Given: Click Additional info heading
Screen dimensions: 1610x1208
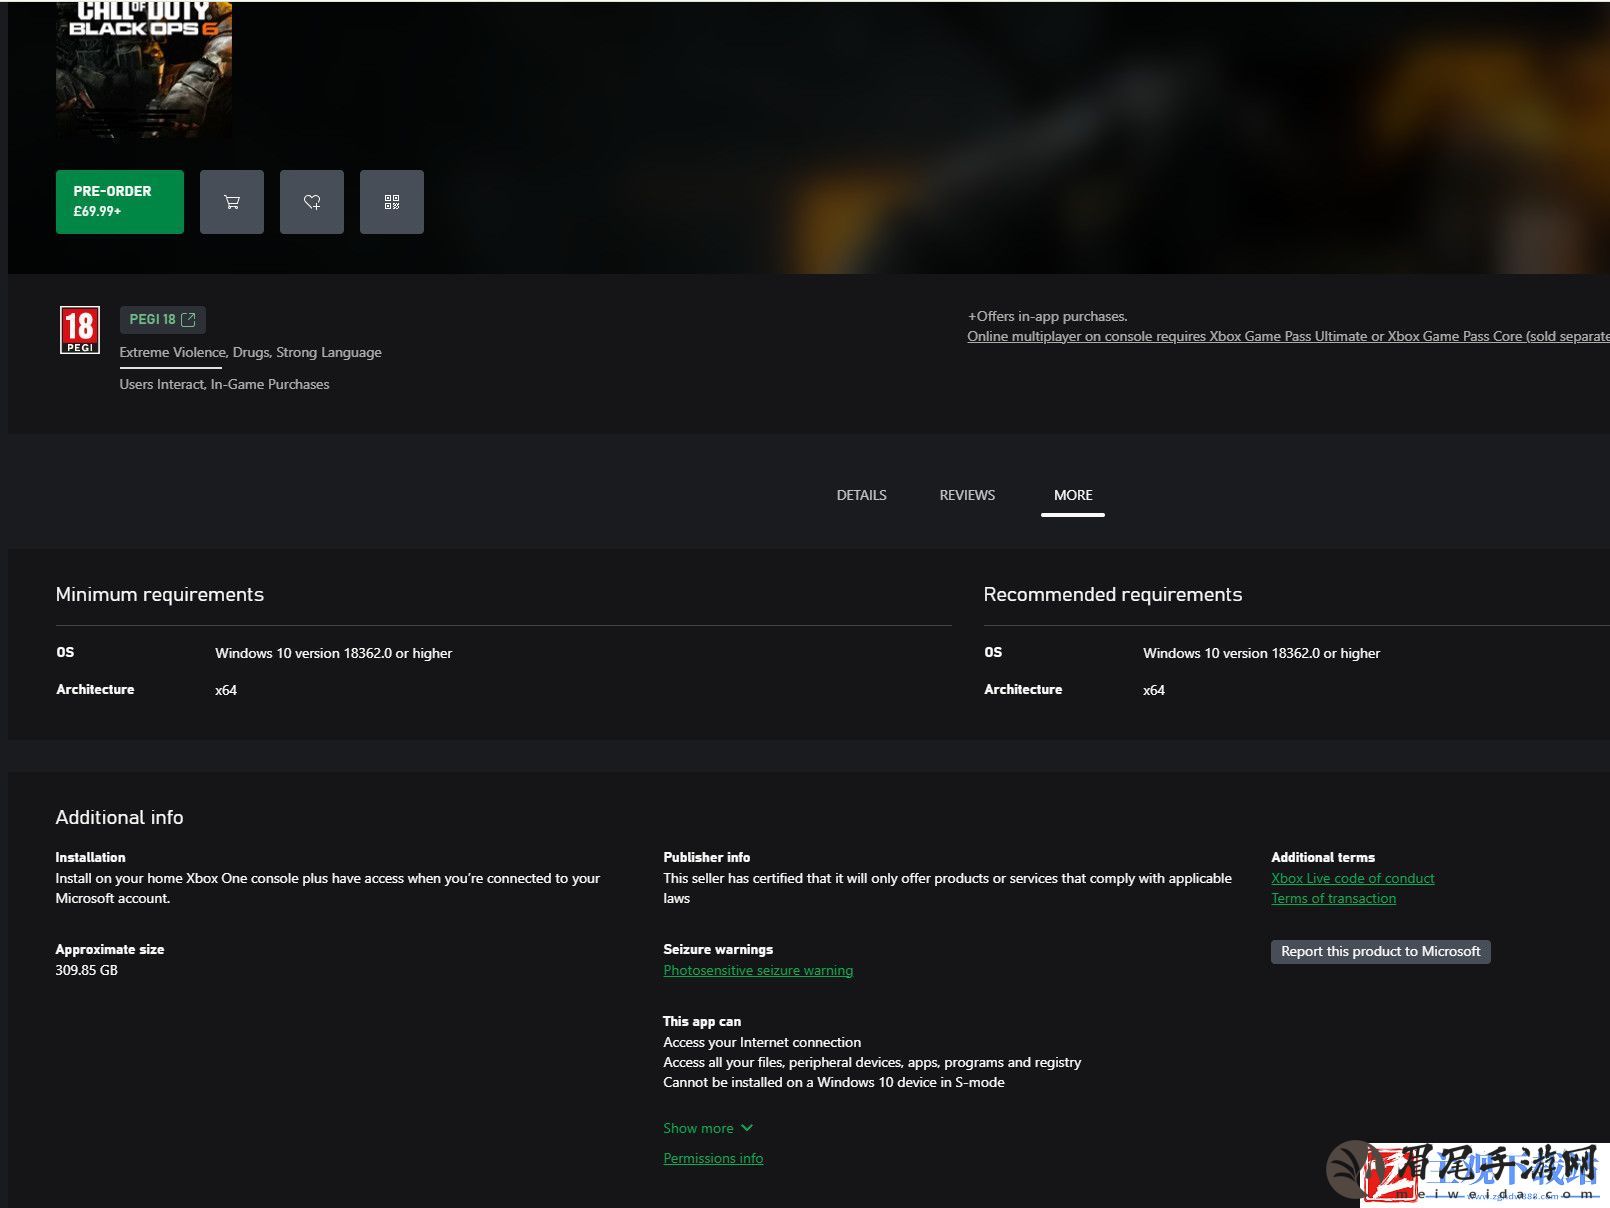Looking at the screenshot, I should 119,817.
